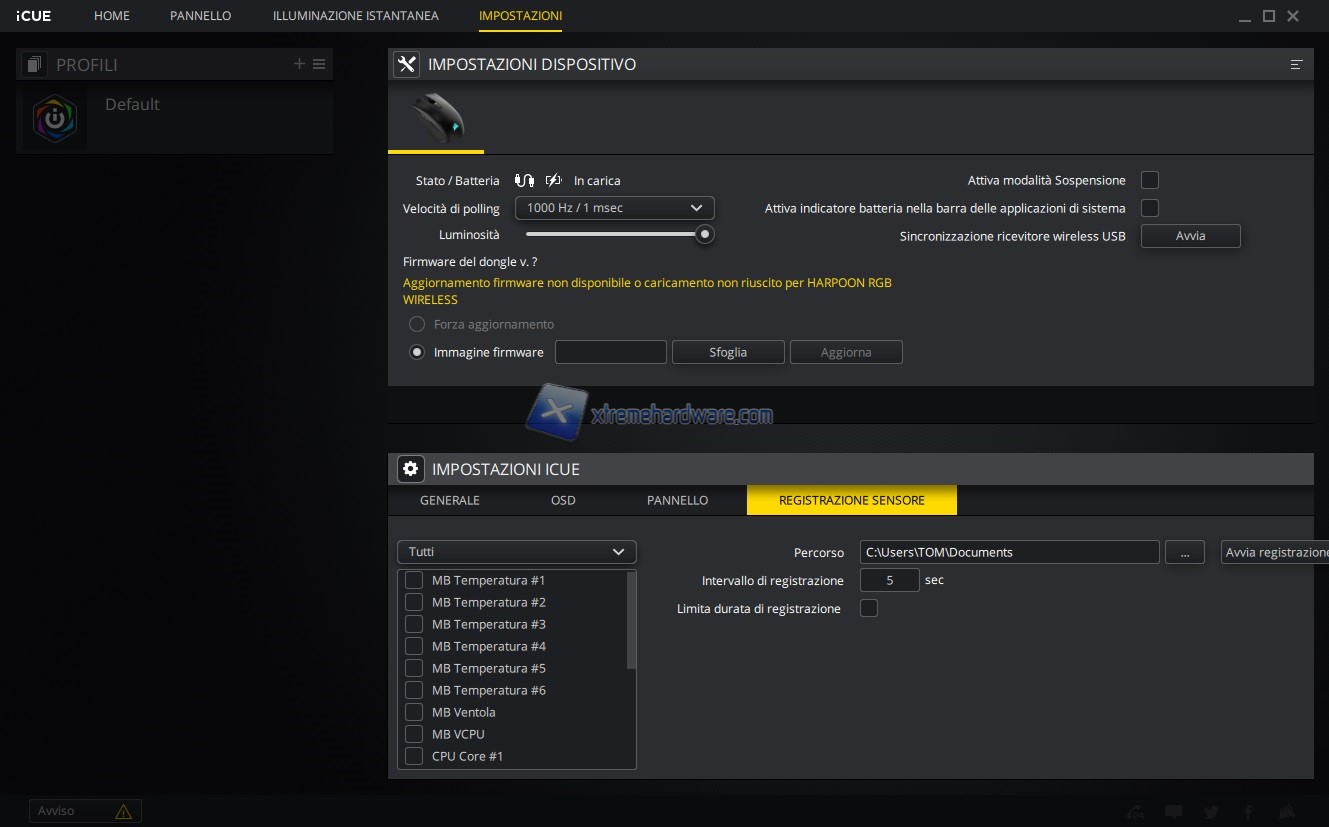The width and height of the screenshot is (1329, 827).
Task: Expand the Tutti sensor filter dropdown
Action: 516,552
